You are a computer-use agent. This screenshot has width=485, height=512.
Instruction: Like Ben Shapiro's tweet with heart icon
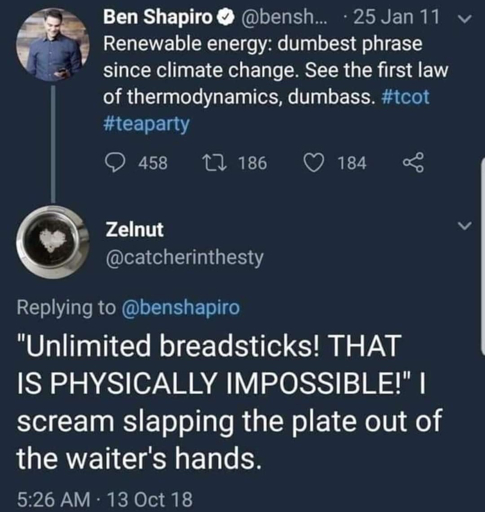point(313,163)
